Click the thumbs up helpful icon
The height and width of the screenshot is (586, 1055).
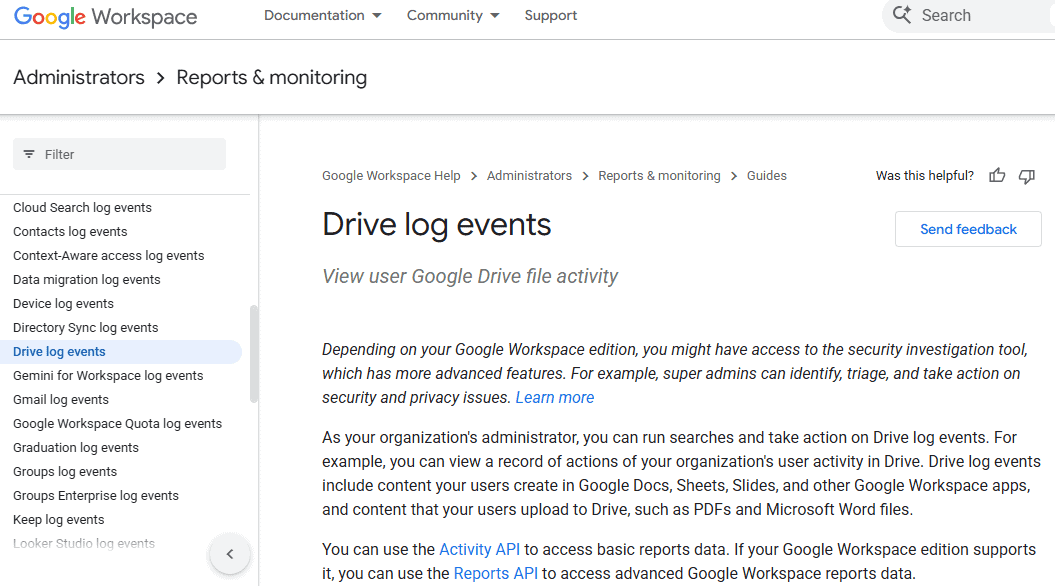[997, 176]
